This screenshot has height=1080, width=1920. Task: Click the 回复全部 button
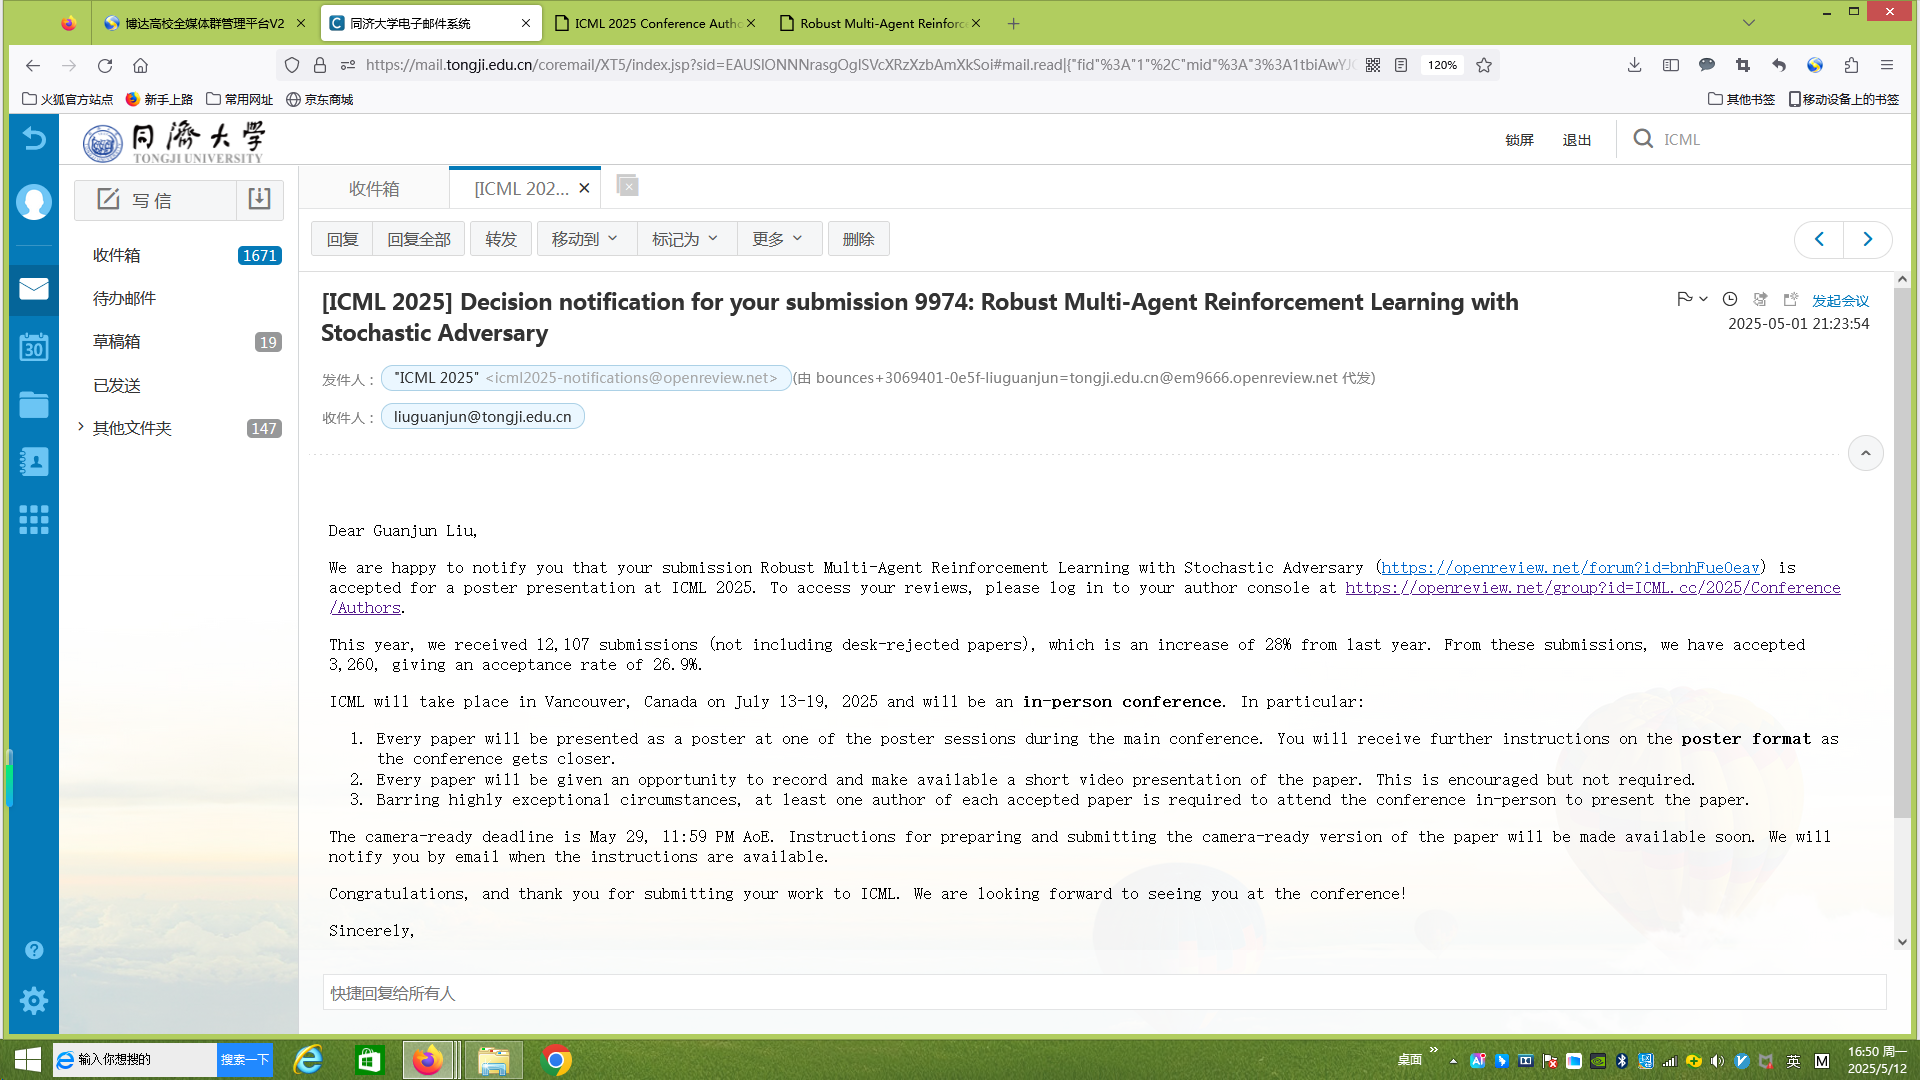click(419, 239)
